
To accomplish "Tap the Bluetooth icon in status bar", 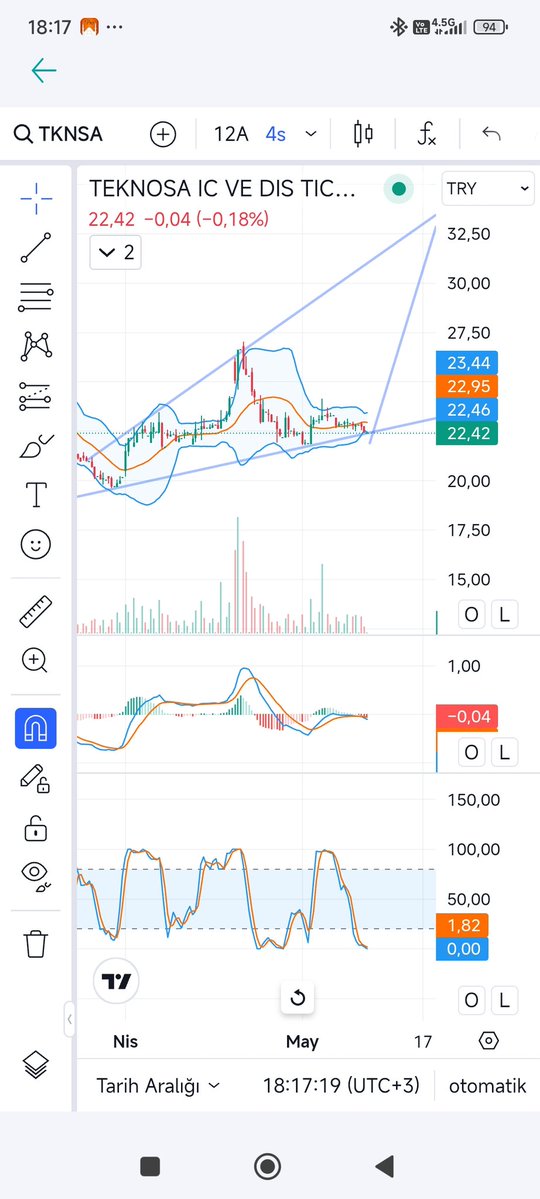I will (398, 27).
